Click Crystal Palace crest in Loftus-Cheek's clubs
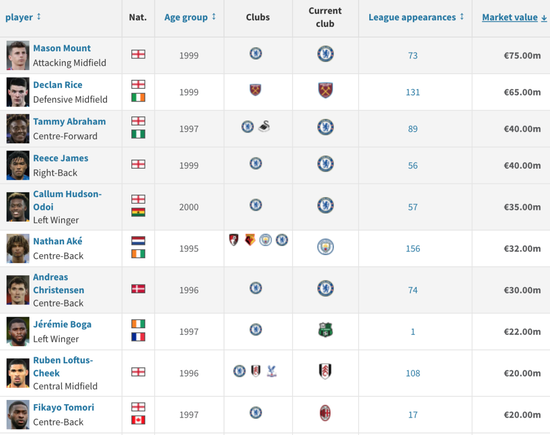550x435 pixels. [x=271, y=371]
